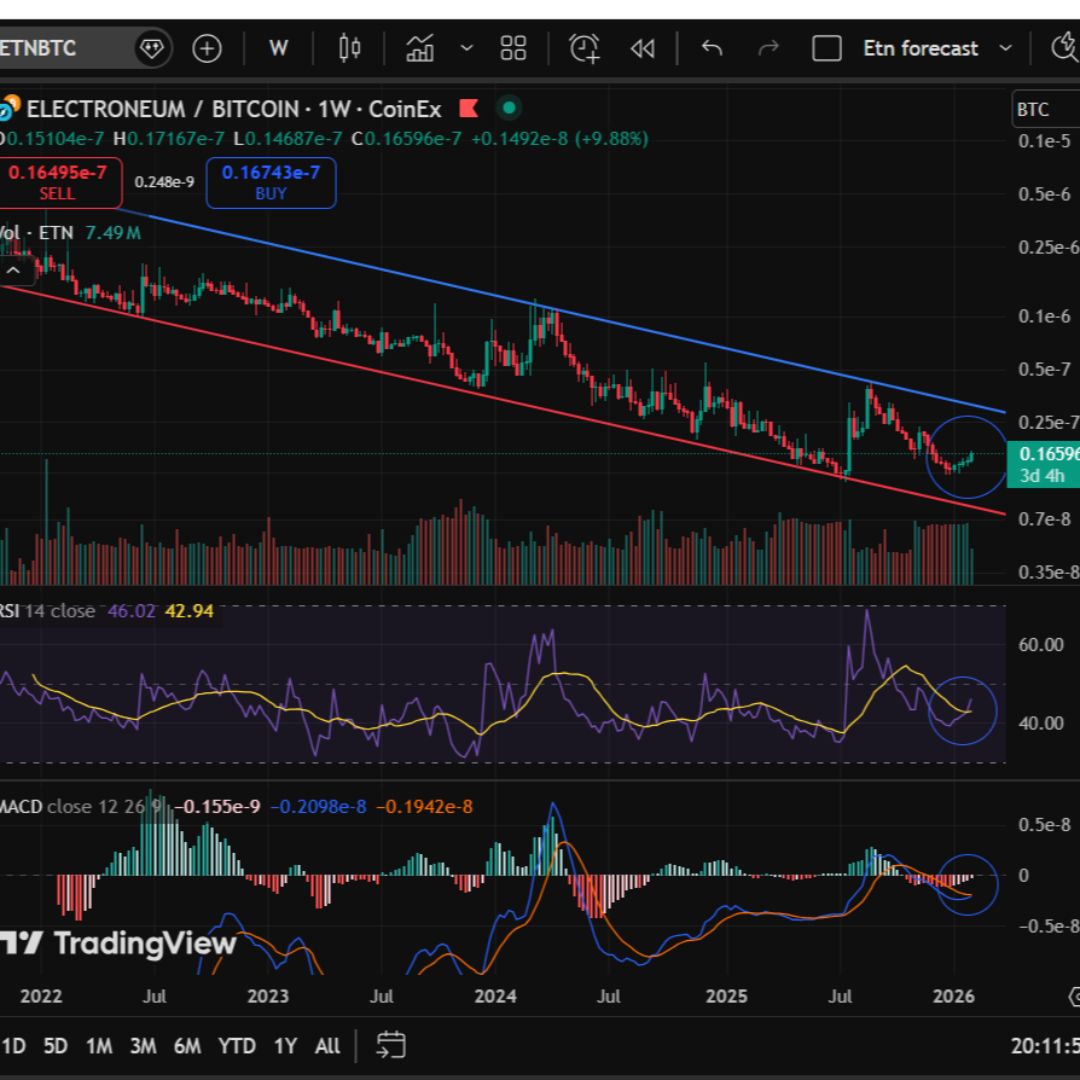Open the layout grid selector
The image size is (1080, 1080).
point(513,48)
